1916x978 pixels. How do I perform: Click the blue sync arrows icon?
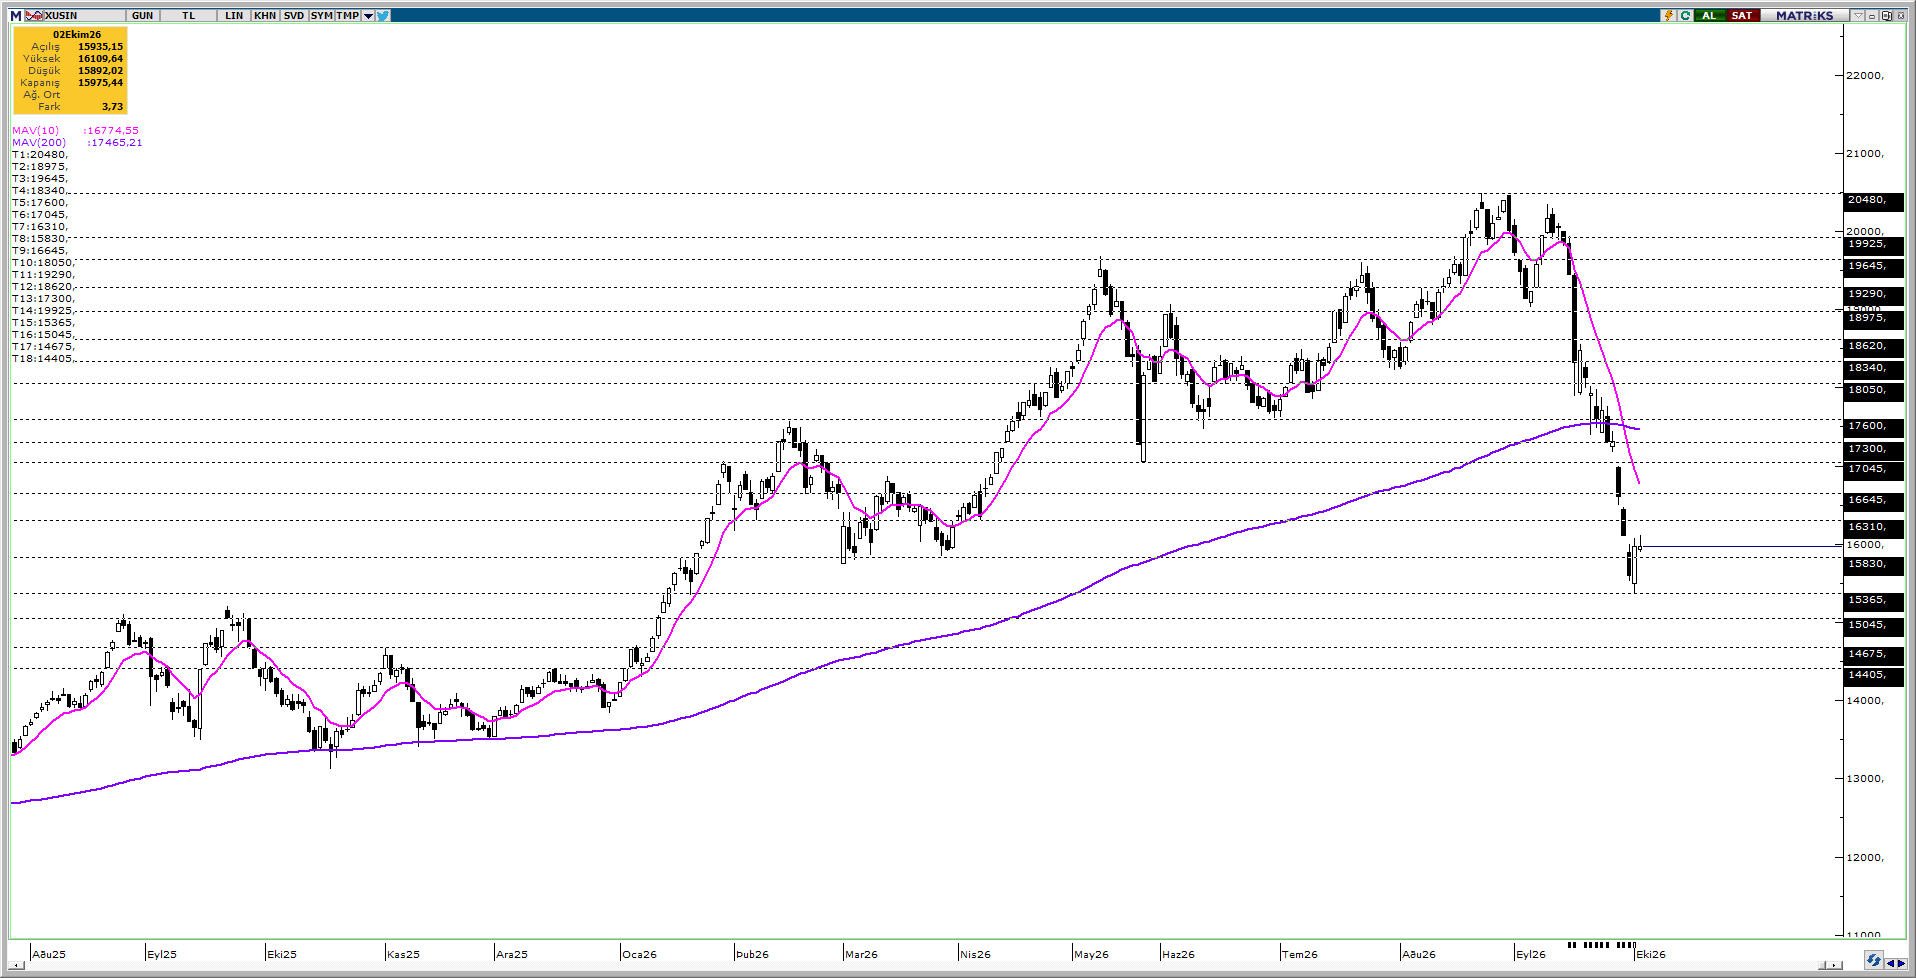point(1873,960)
